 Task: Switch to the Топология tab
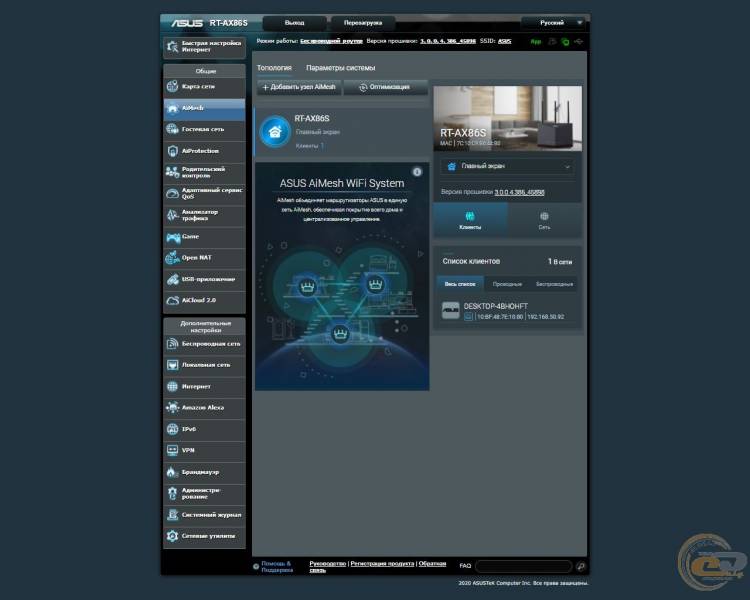coord(274,68)
